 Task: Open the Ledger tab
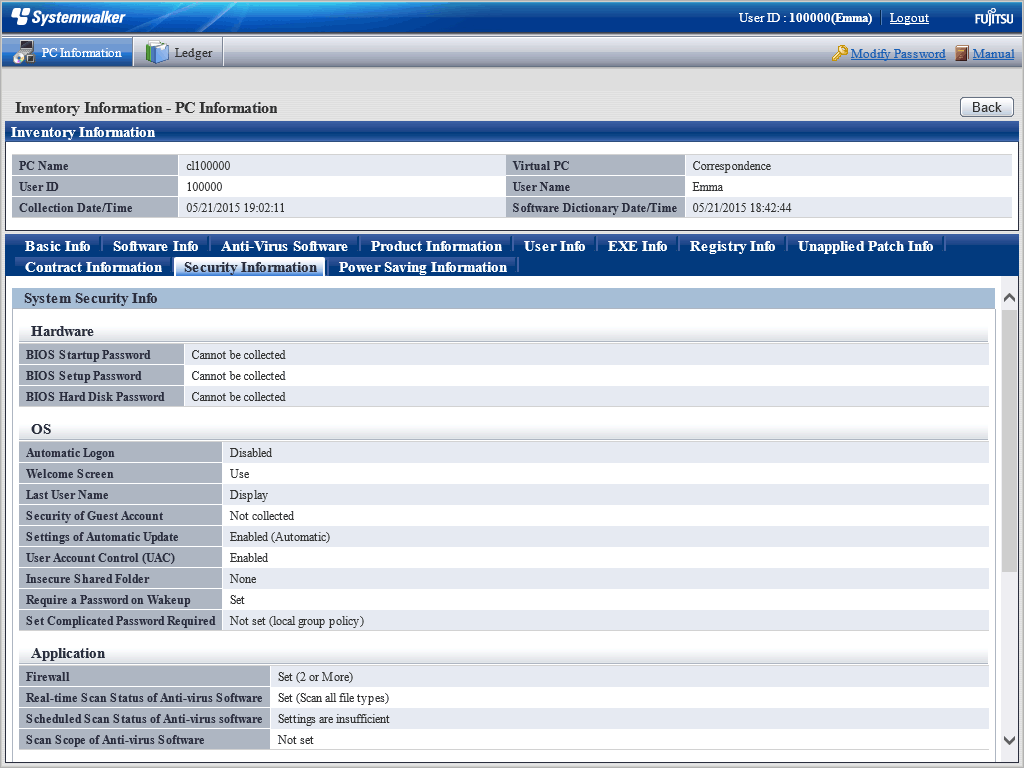pos(179,52)
